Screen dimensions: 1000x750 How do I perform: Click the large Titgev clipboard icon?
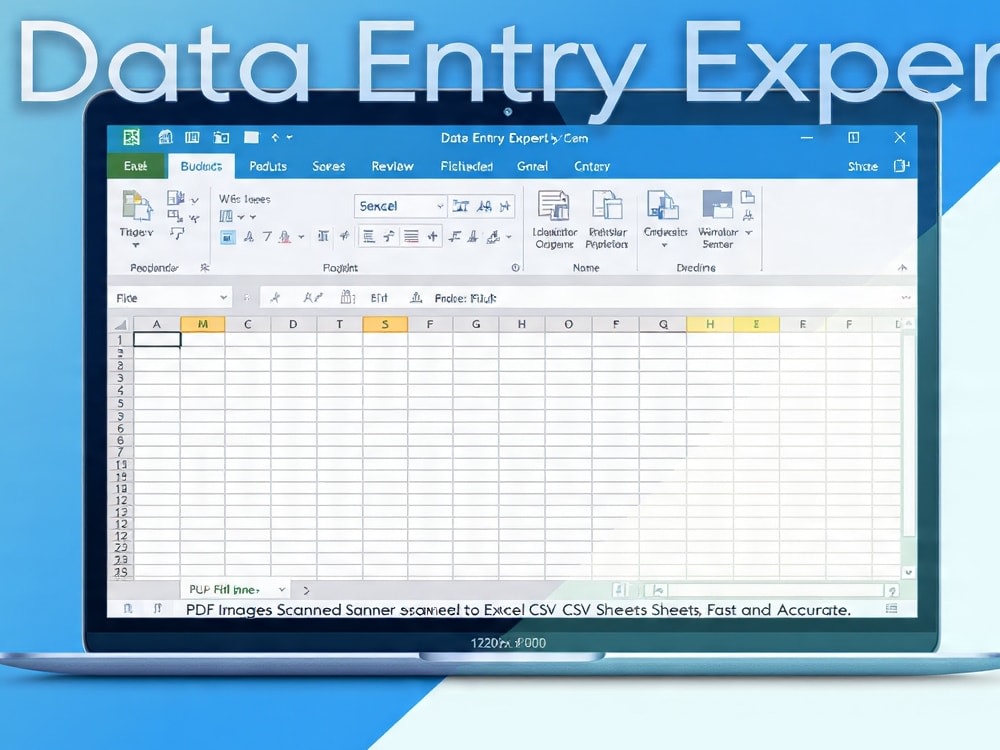137,207
